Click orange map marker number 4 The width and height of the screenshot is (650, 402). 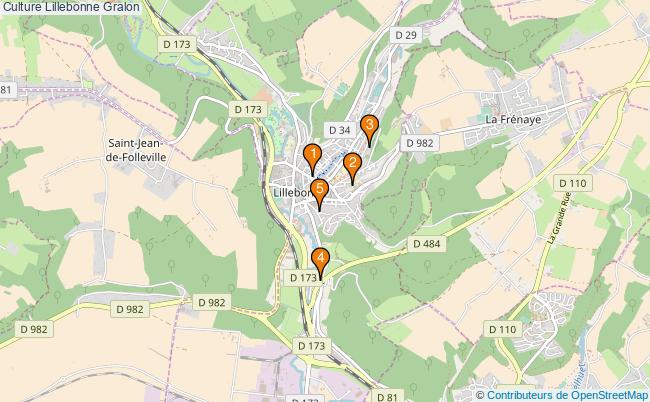coord(320,264)
